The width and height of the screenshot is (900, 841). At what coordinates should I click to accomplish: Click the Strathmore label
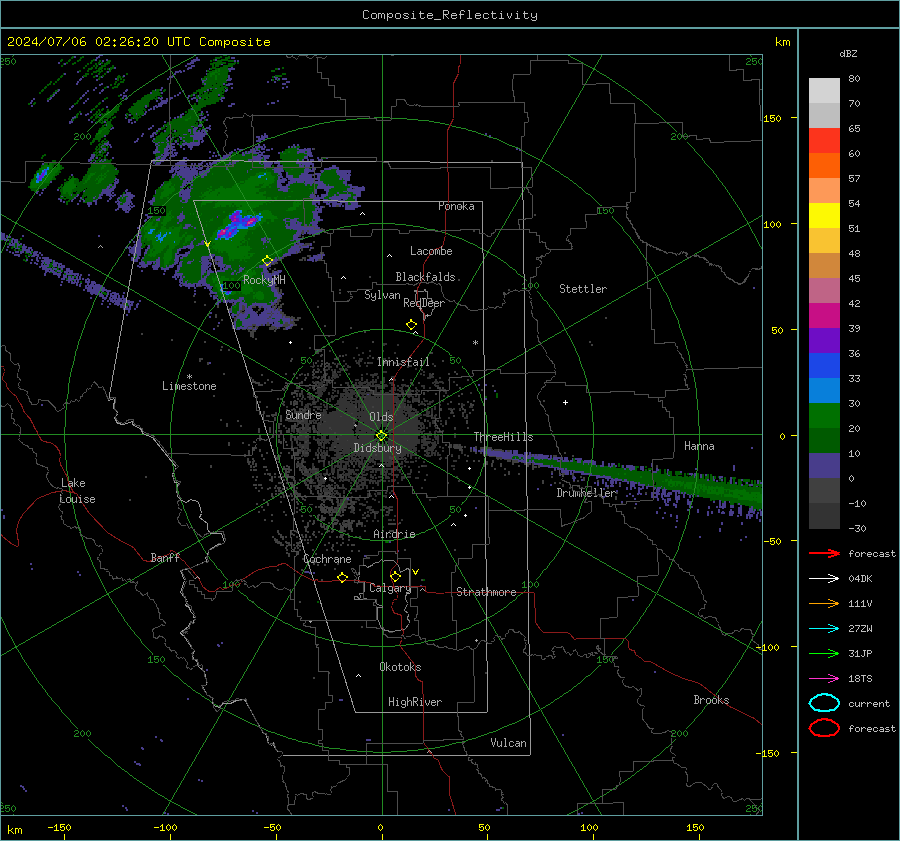click(x=486, y=592)
